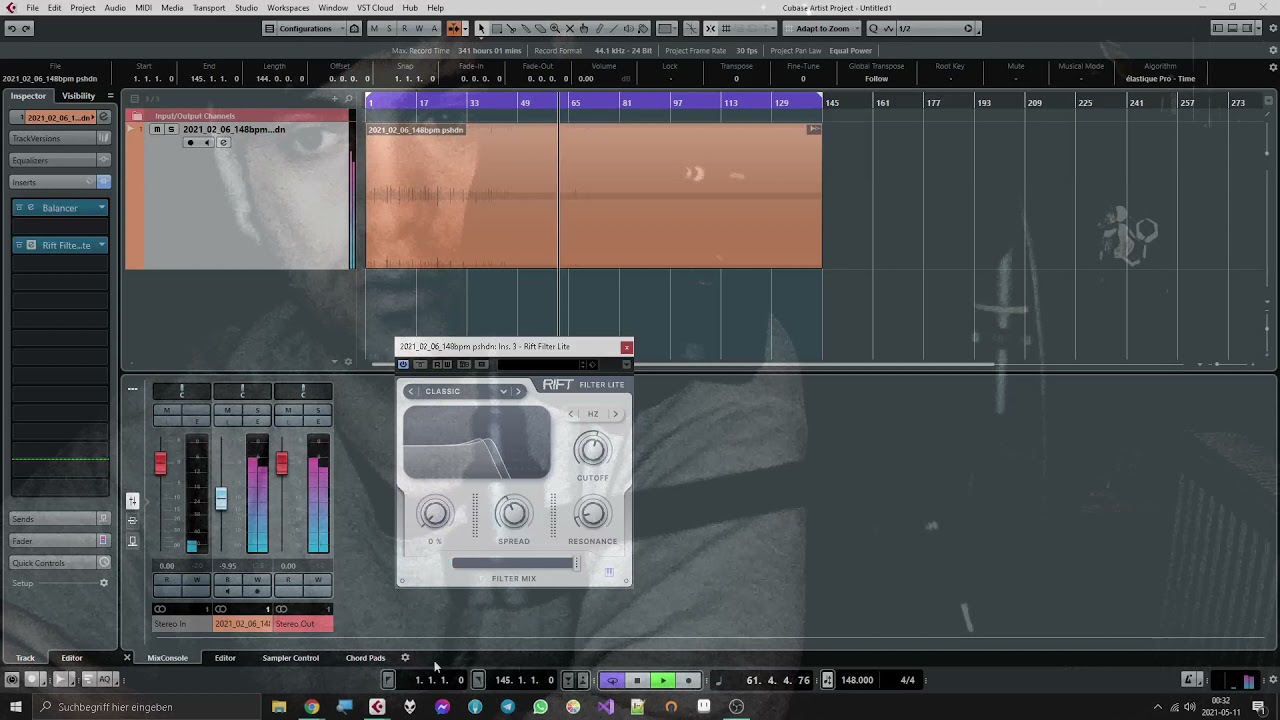Toggle Monitor speaker button on the track

[207, 142]
